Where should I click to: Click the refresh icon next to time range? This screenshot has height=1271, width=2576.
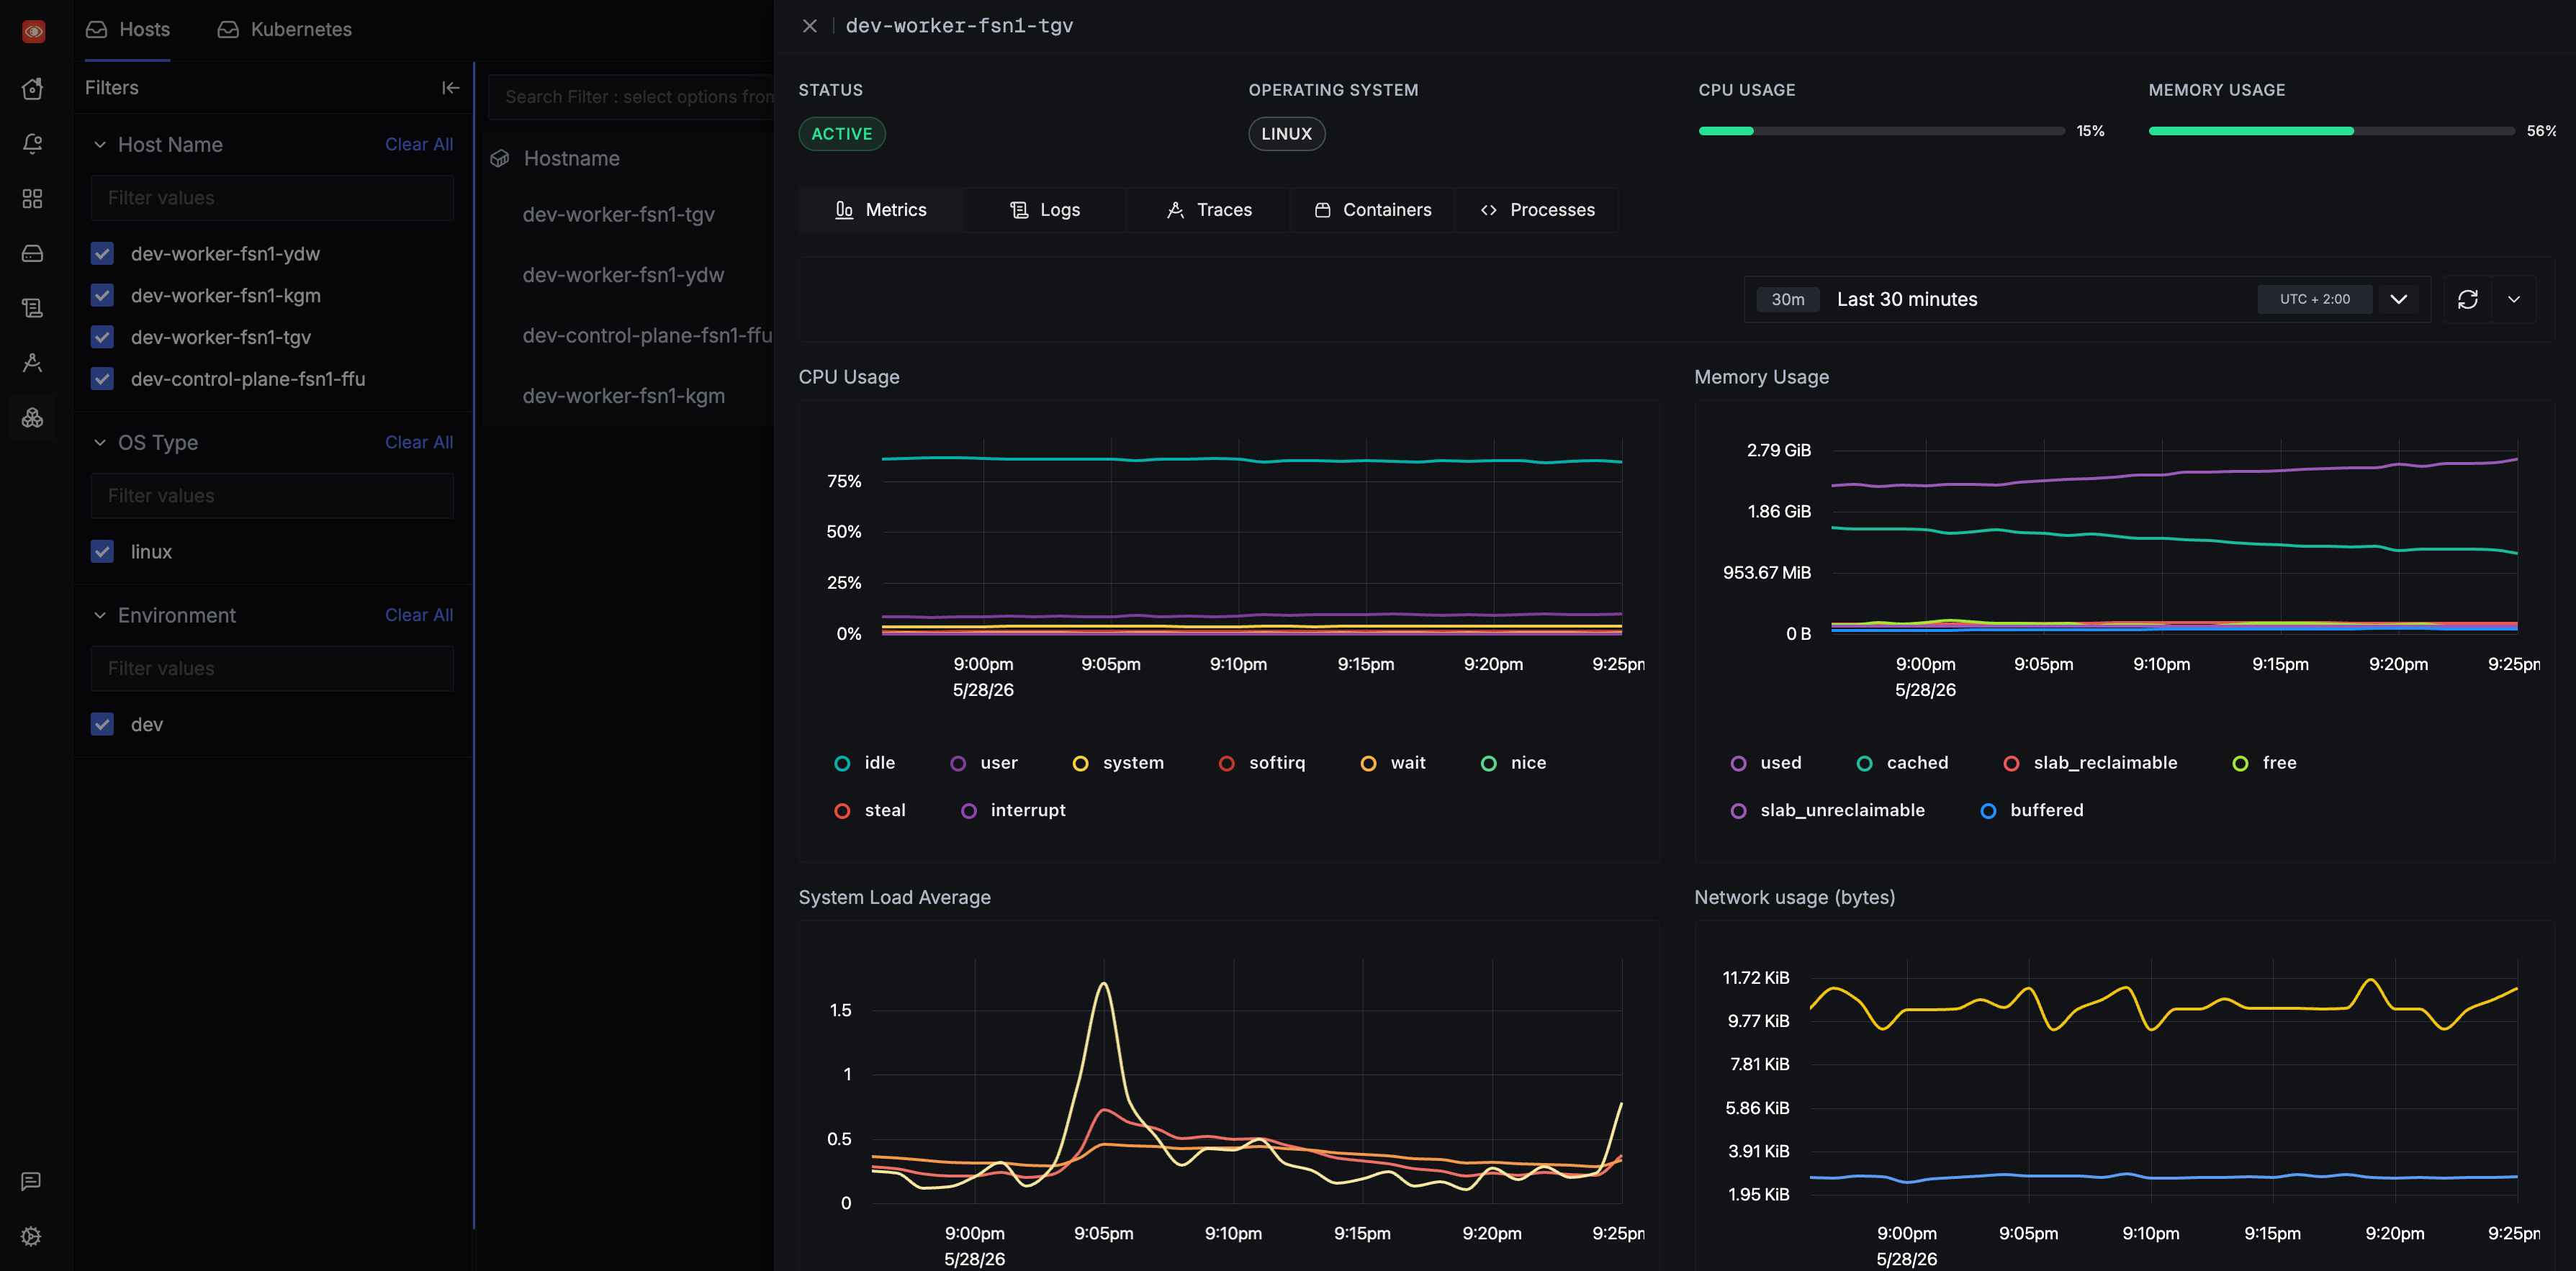2468,299
